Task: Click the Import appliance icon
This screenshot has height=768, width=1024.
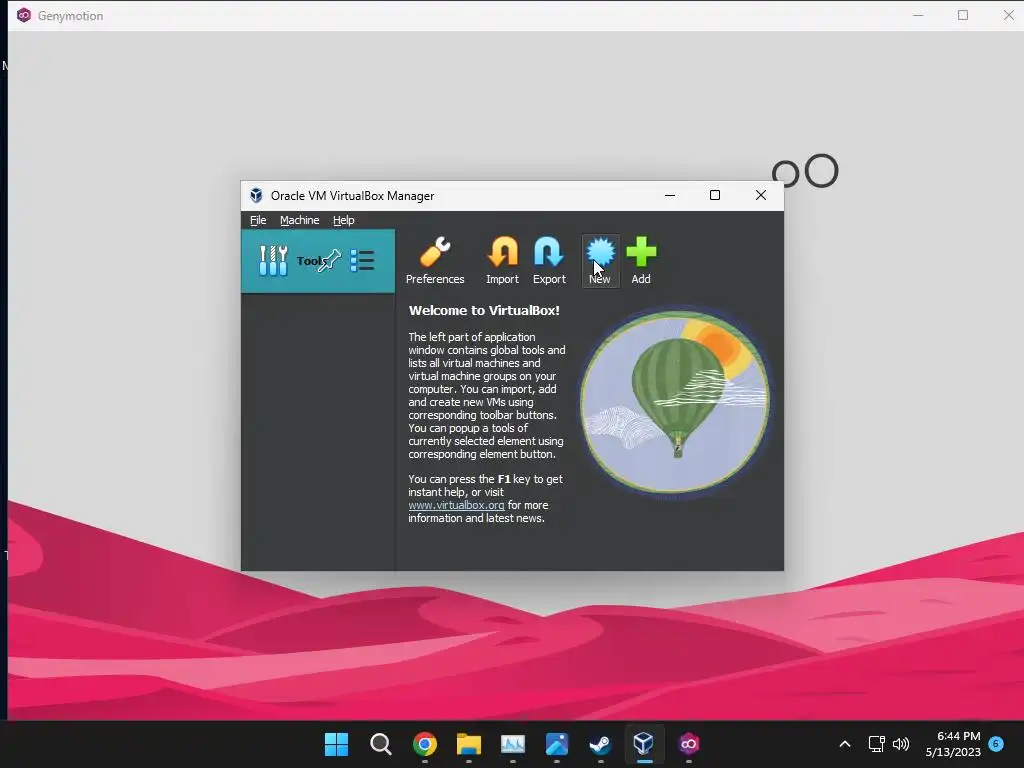Action: (502, 261)
